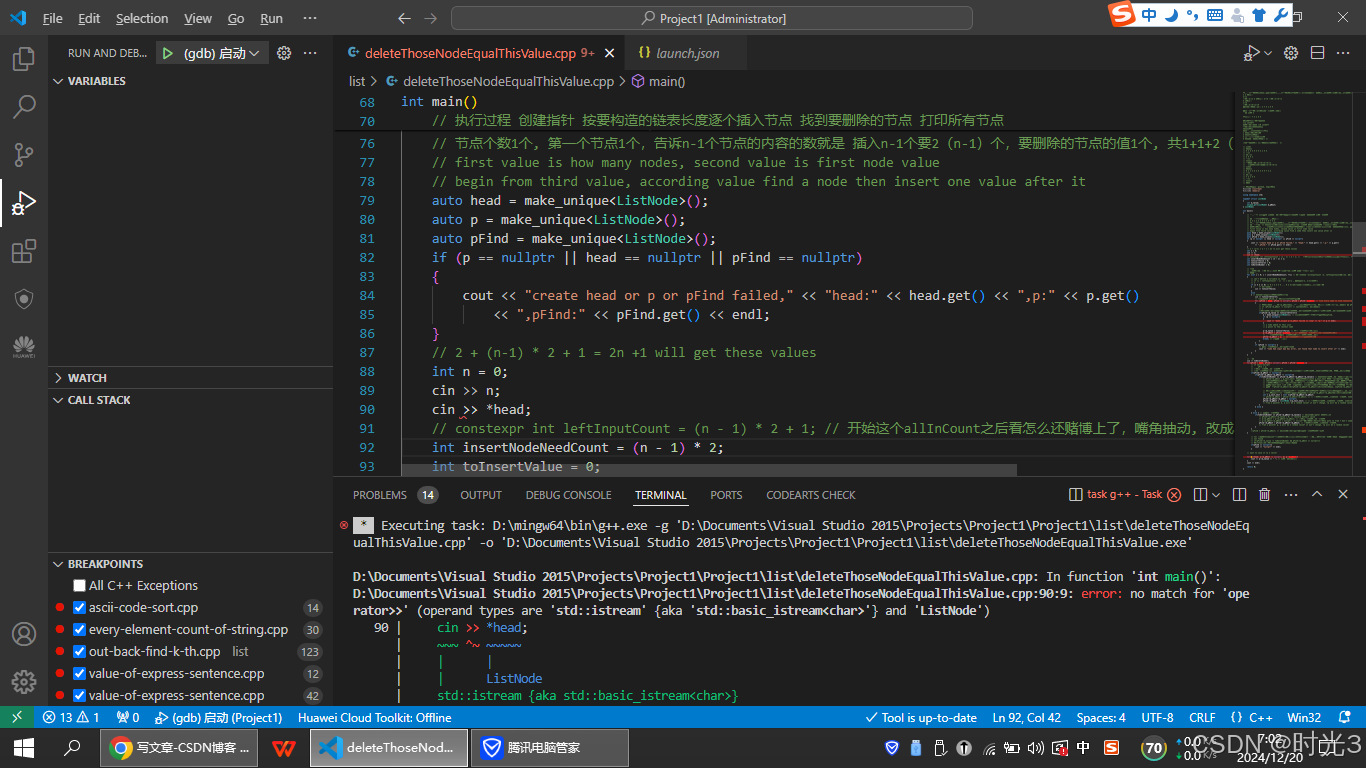The image size is (1366, 768).
Task: Switch to the DEBUG CONSOLE tab
Action: [568, 494]
